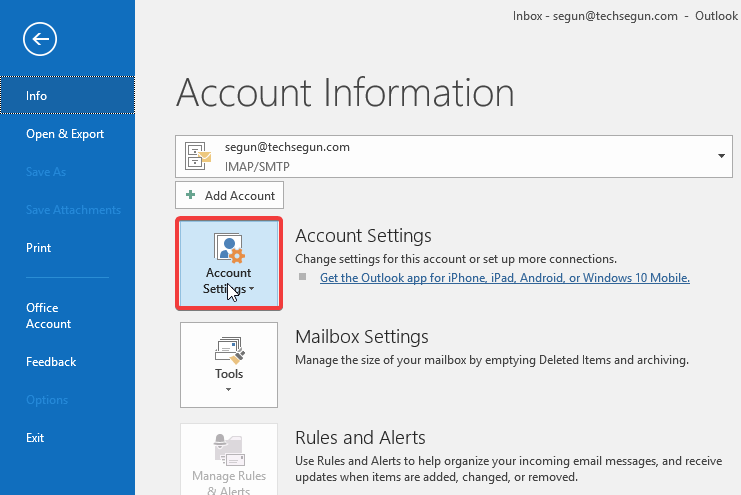Open the Get the Outlook app link
Screen dimensions: 741x495
(505, 278)
